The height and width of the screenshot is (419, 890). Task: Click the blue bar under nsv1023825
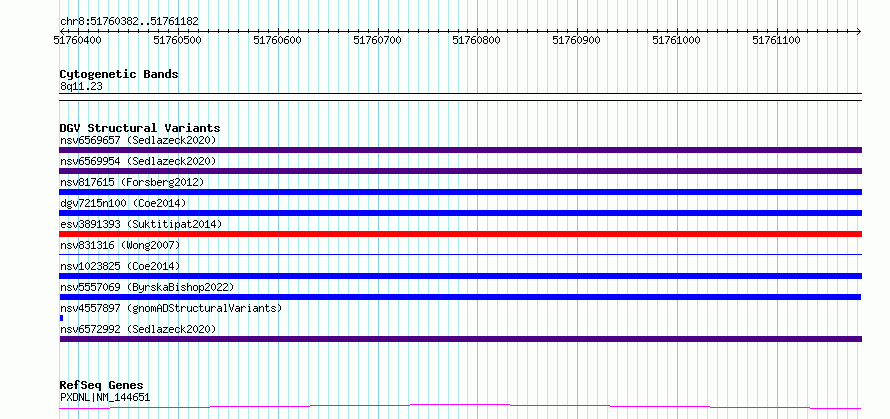point(460,276)
